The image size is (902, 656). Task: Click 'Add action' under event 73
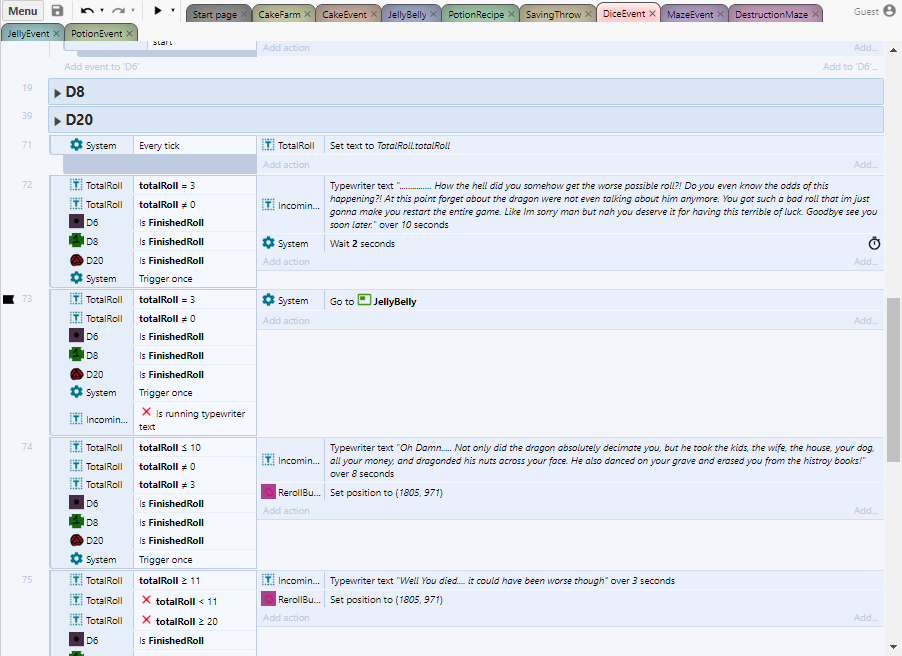[x=286, y=321]
